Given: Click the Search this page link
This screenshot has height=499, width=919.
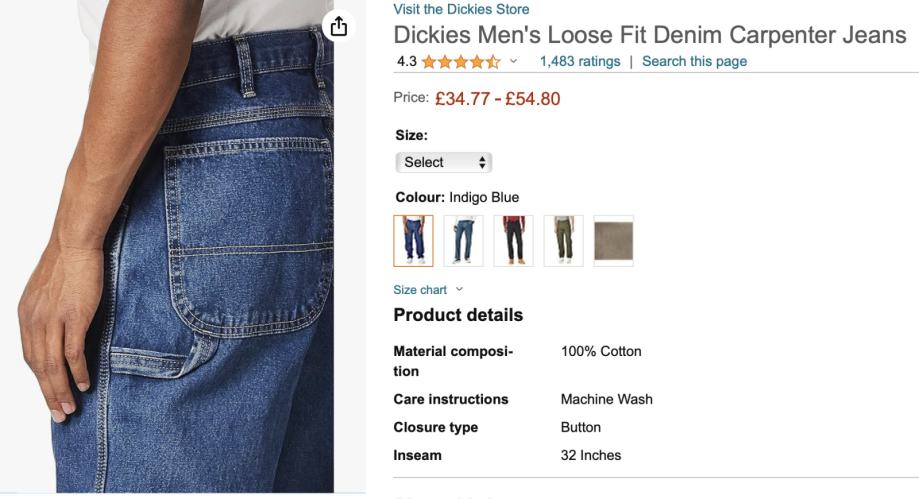Looking at the screenshot, I should 694,61.
